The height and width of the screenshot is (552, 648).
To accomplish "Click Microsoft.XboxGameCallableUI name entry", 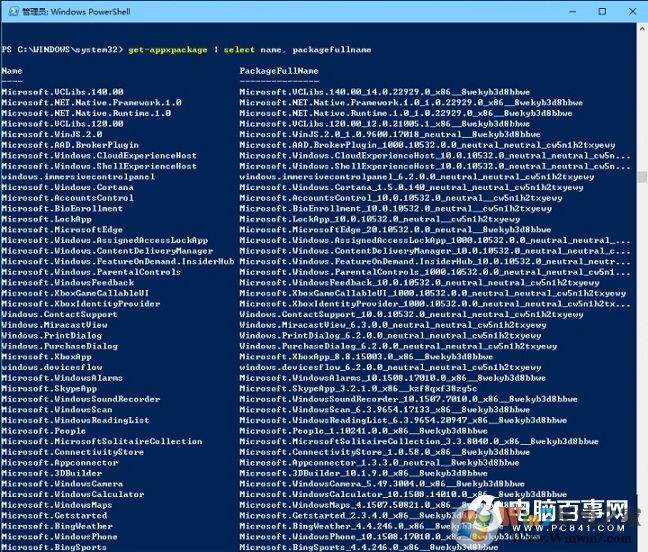I will pyautogui.click(x=75, y=293).
